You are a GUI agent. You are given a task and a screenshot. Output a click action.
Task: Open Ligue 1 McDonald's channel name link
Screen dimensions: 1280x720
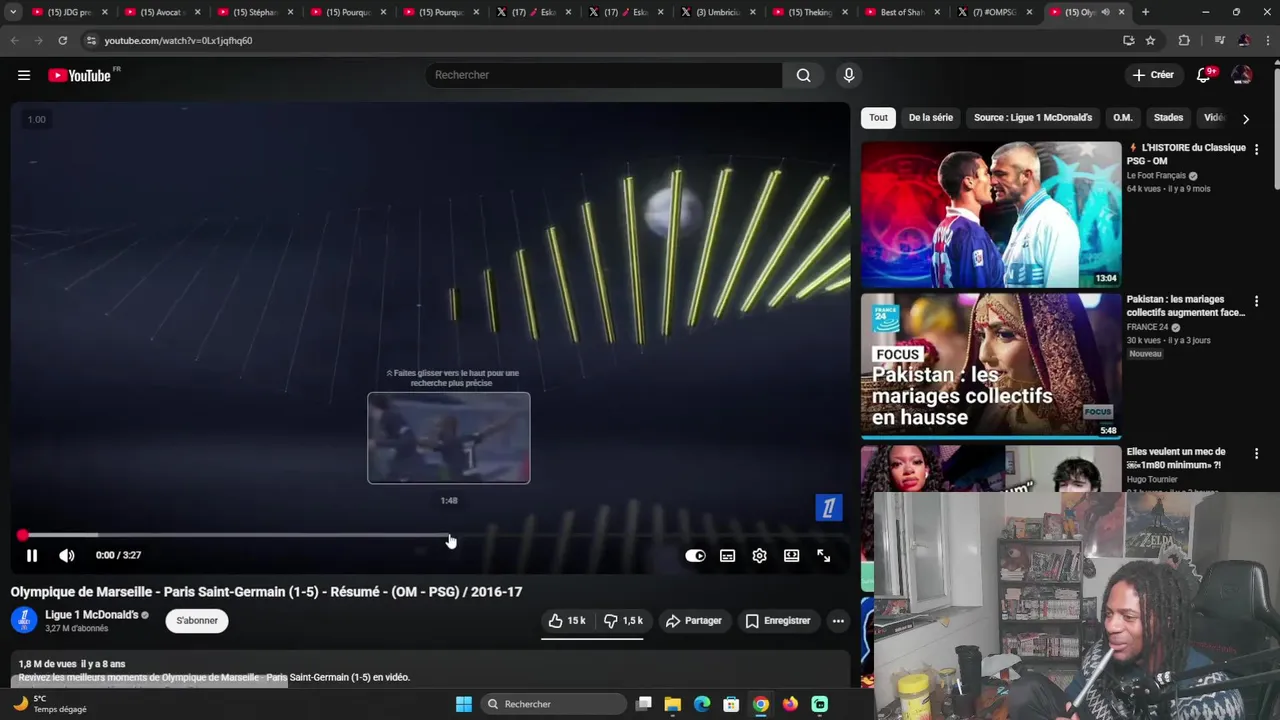point(91,615)
